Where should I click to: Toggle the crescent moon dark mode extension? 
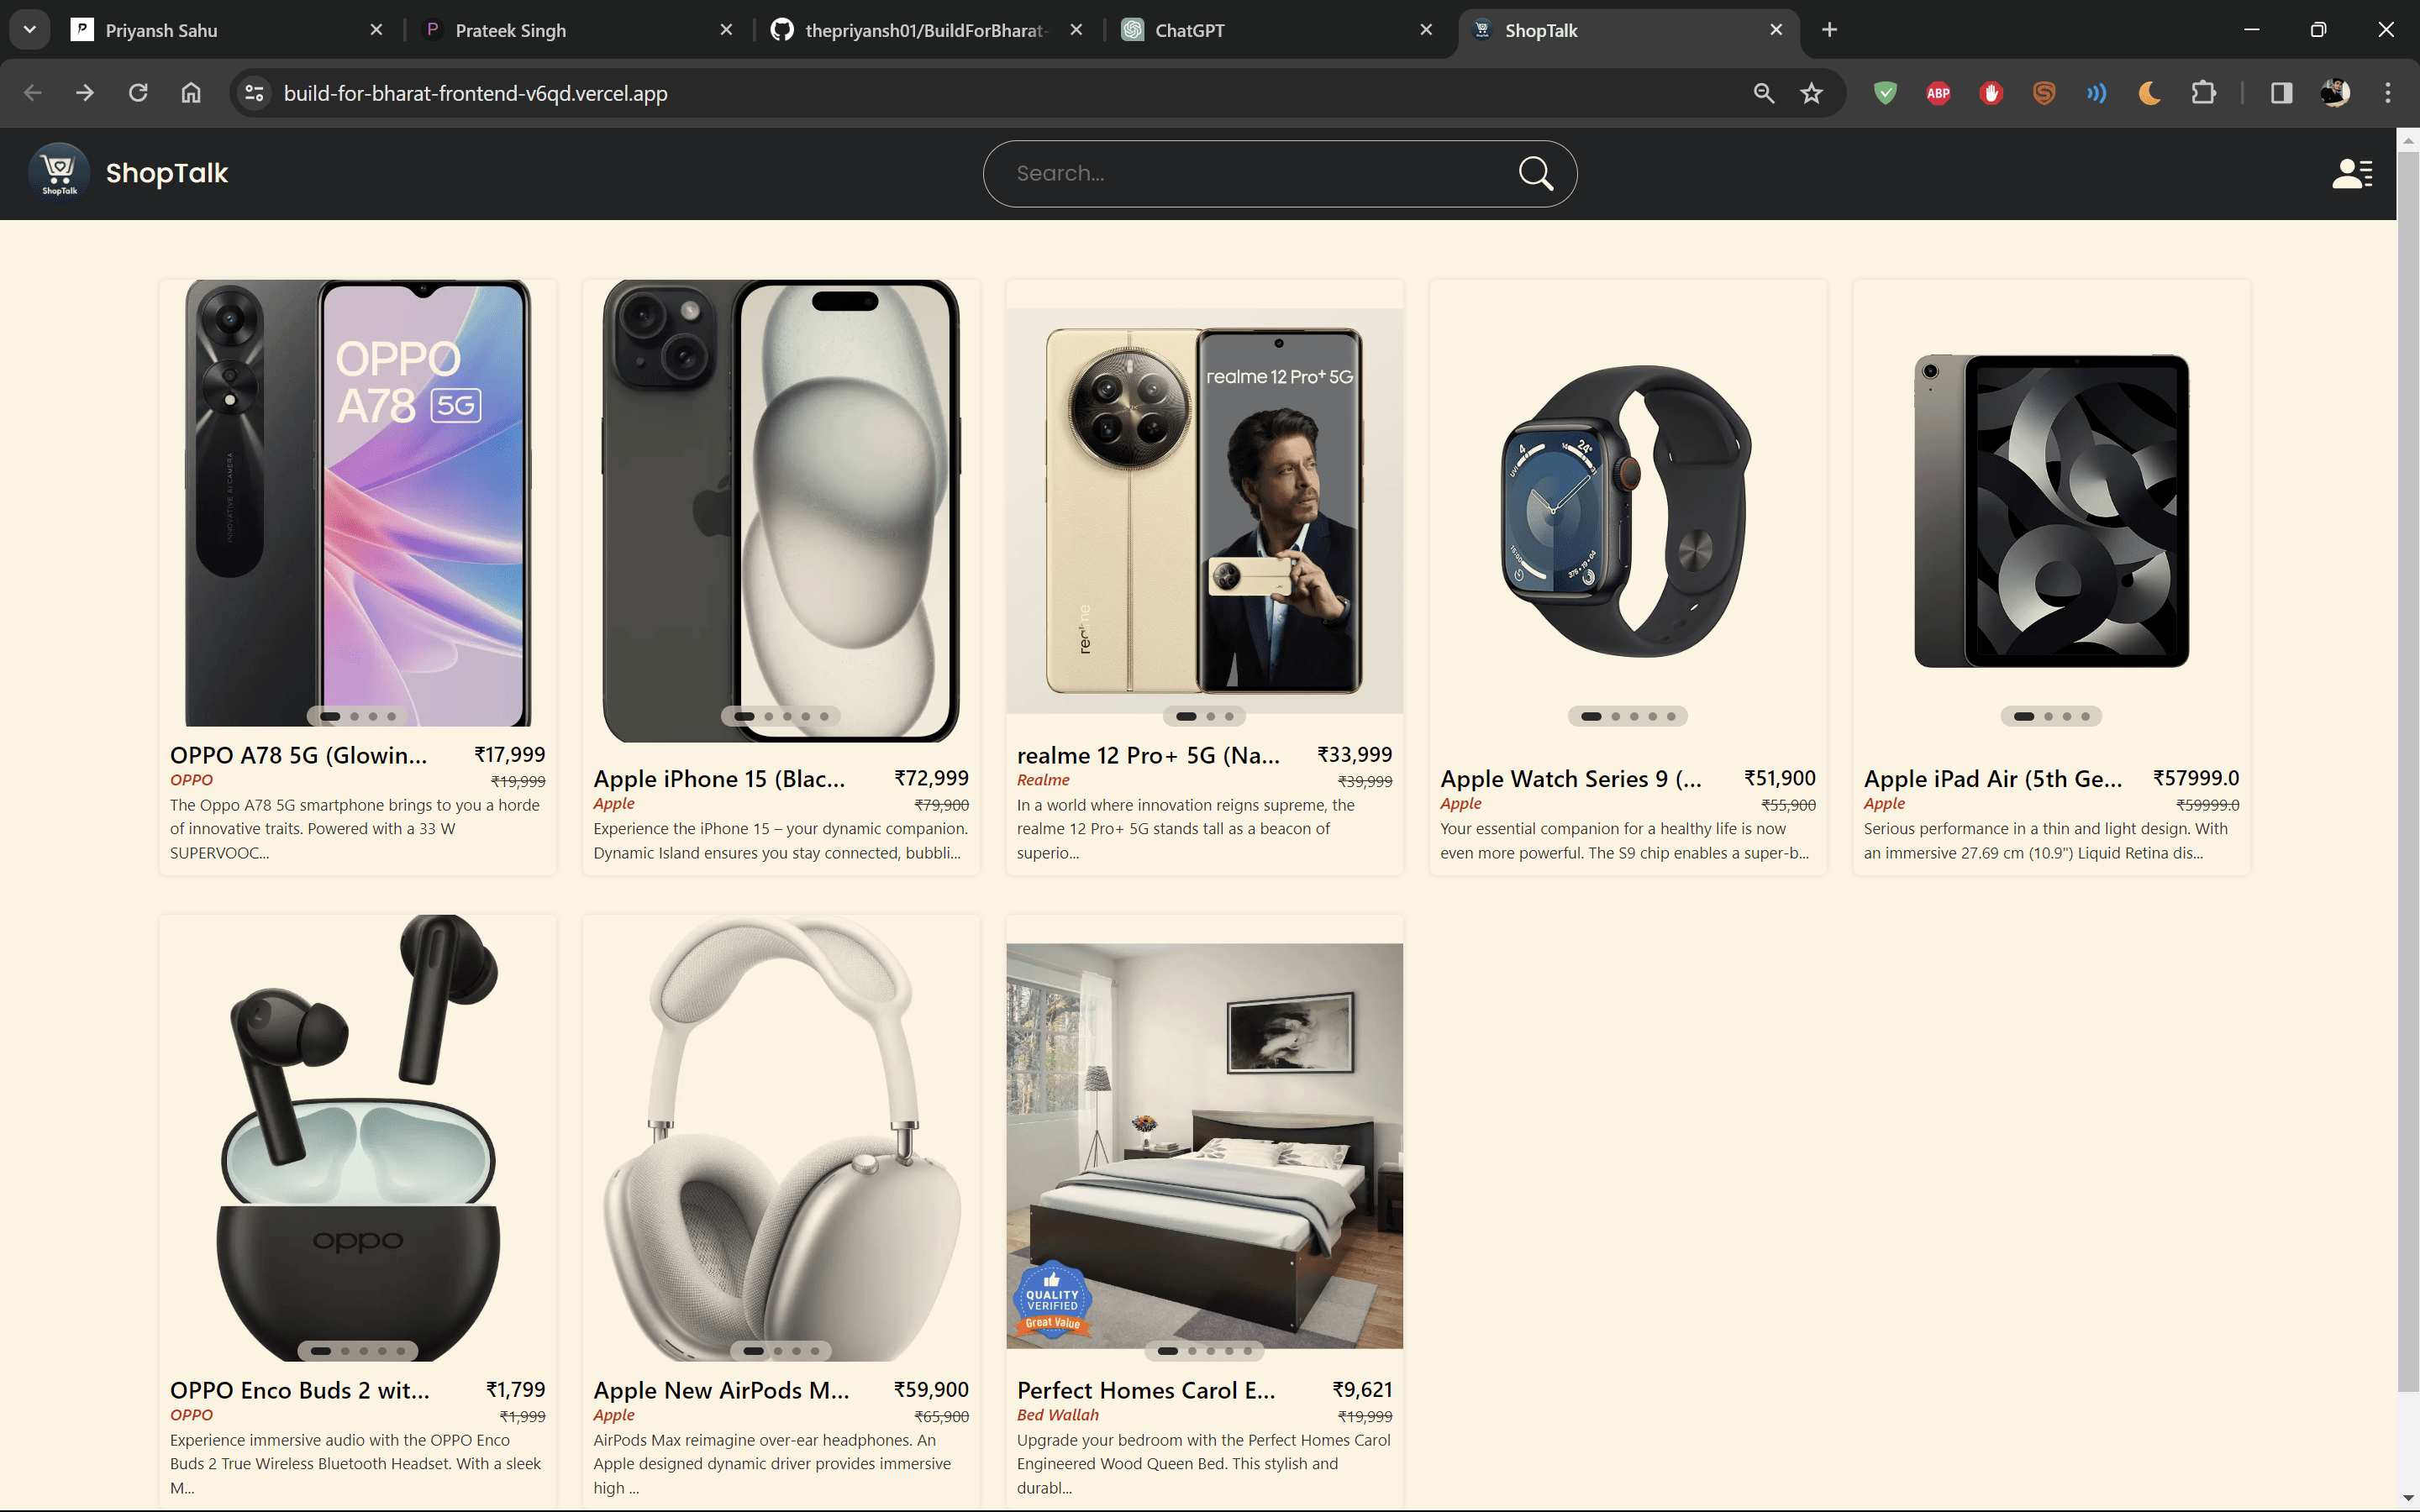click(2150, 93)
